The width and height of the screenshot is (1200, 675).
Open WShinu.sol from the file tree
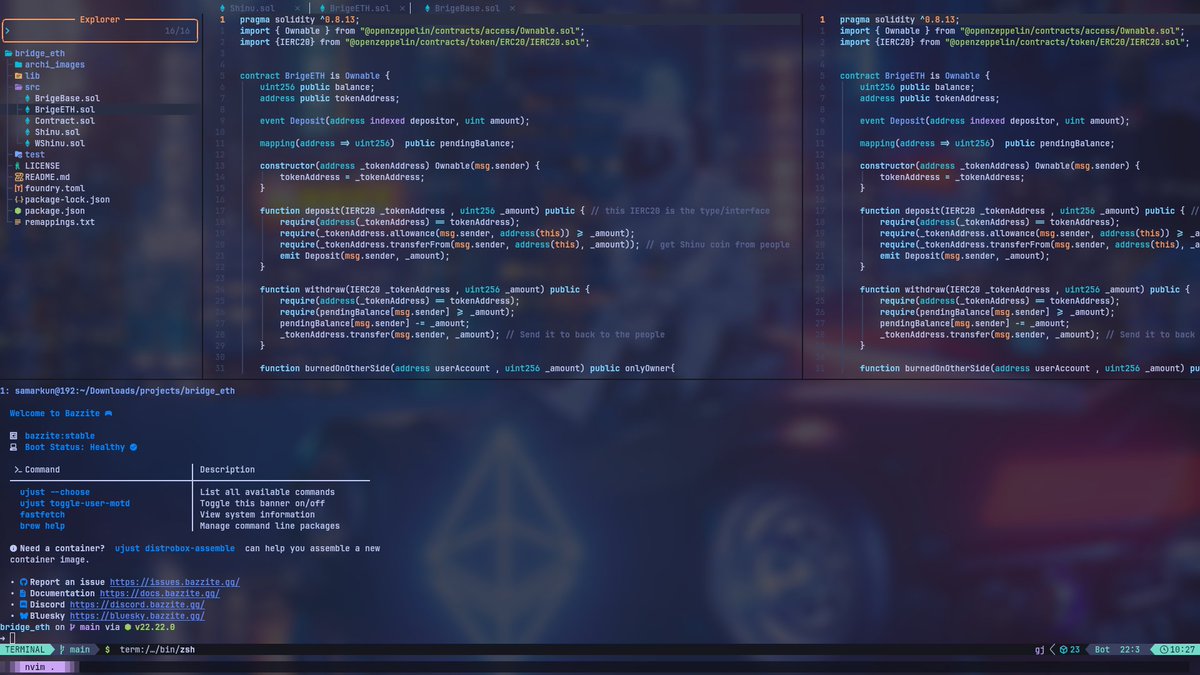point(59,143)
